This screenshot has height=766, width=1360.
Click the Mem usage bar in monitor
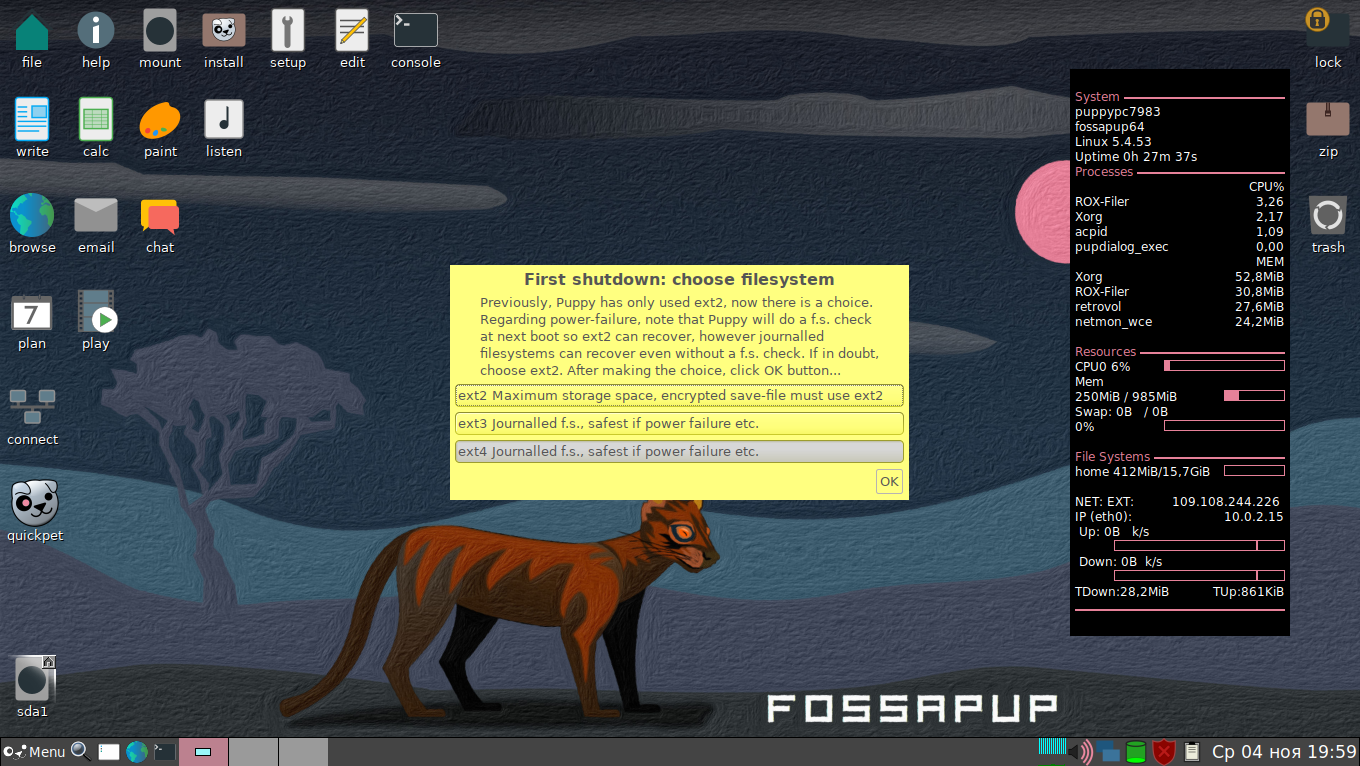1254,396
